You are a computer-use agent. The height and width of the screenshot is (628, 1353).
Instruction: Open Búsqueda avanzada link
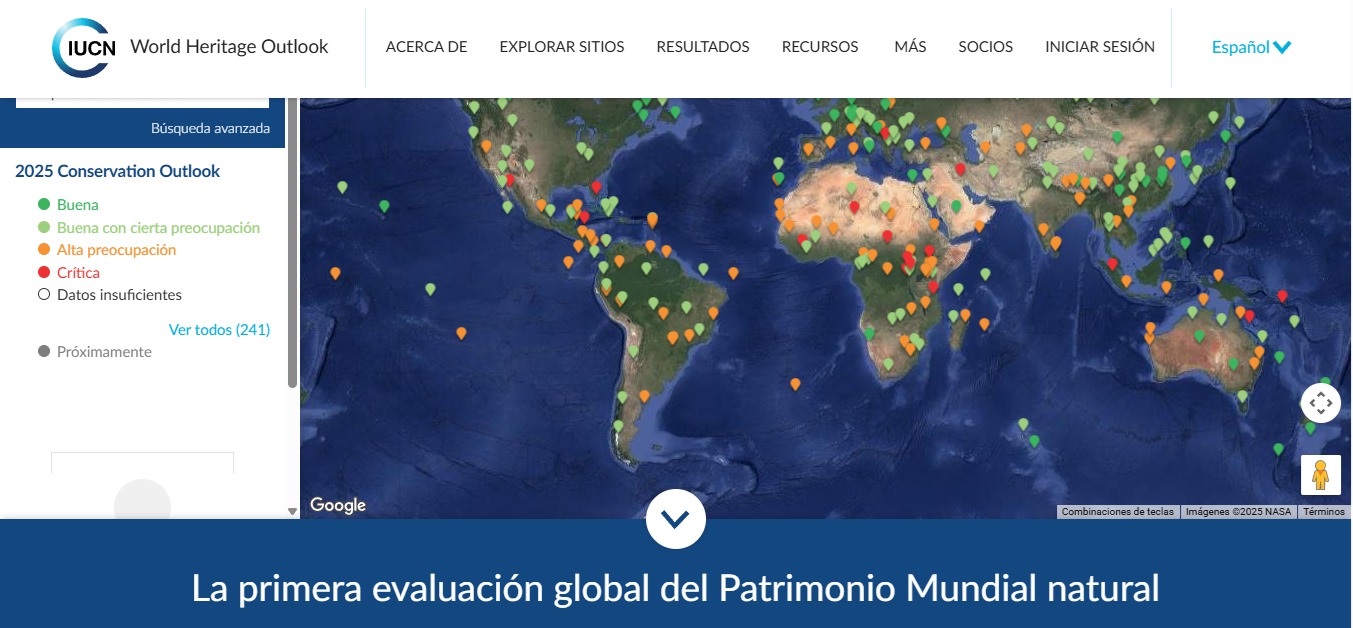coord(210,128)
